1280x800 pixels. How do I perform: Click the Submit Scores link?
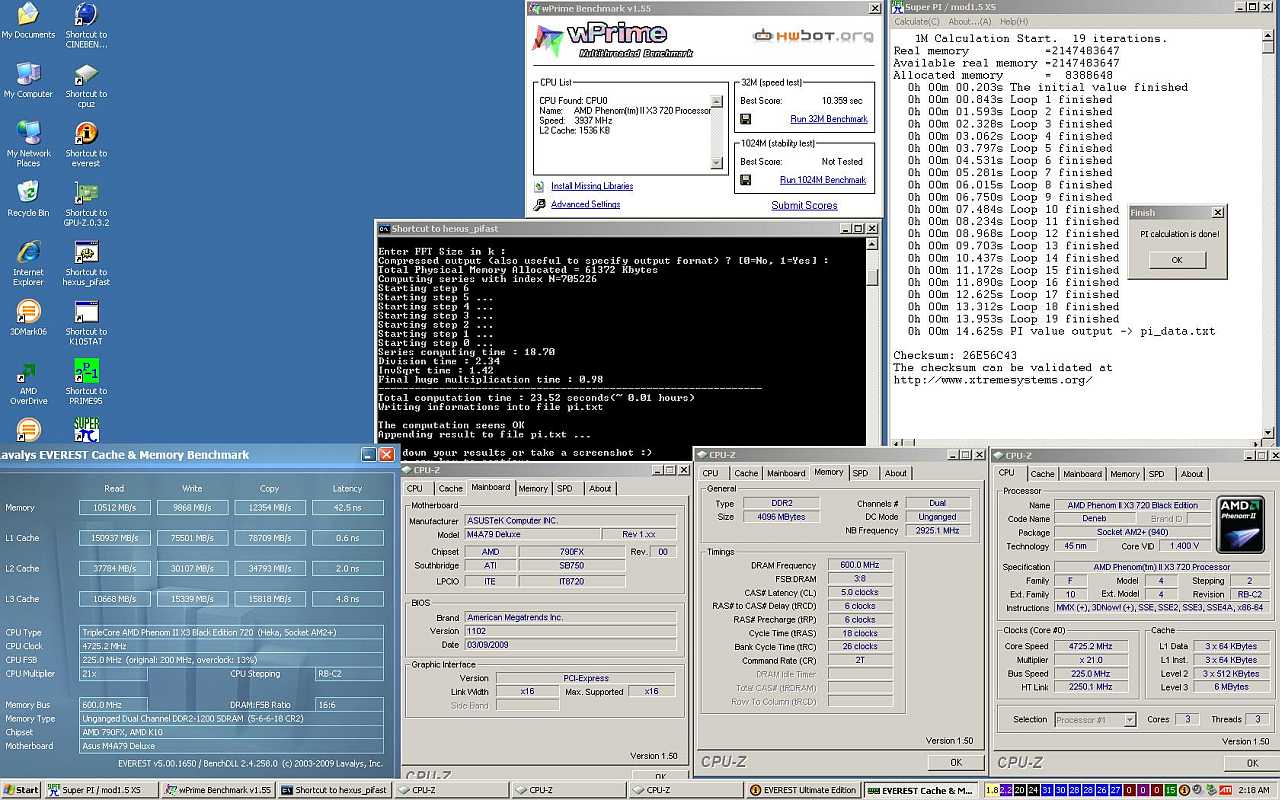pos(804,205)
